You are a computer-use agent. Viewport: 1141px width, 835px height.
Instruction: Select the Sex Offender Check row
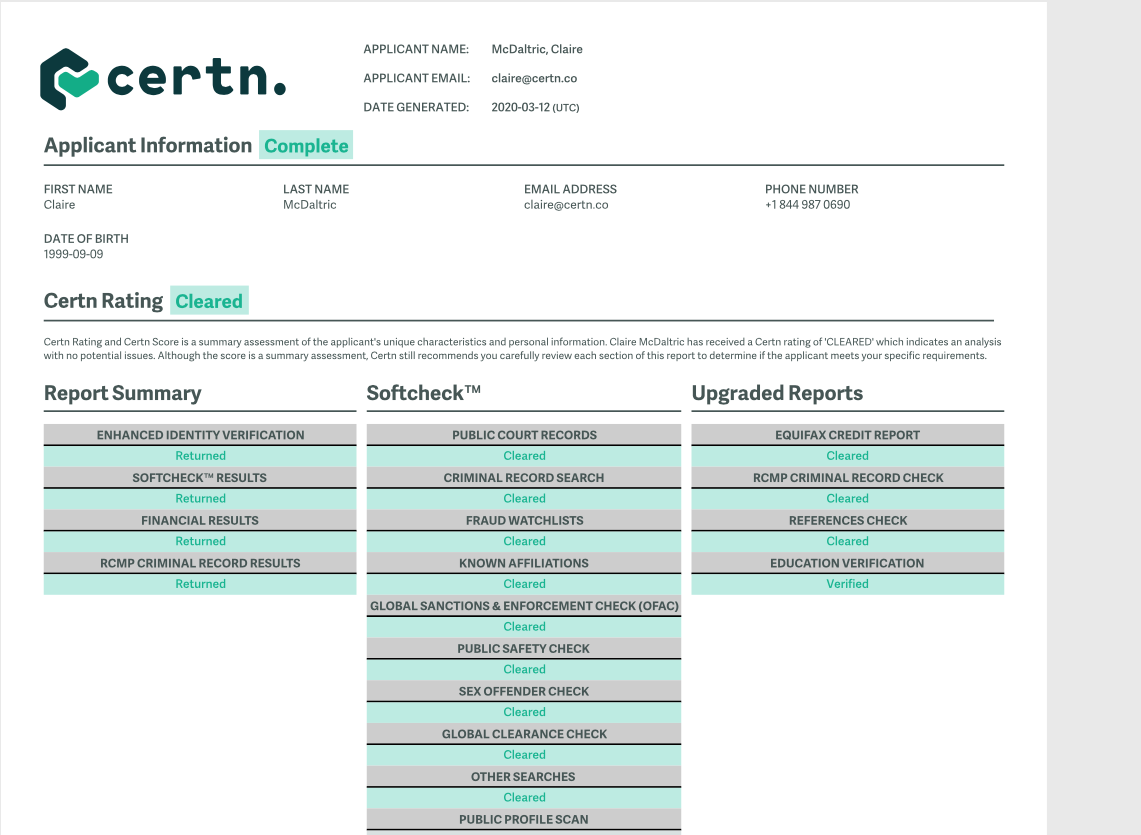coord(524,690)
